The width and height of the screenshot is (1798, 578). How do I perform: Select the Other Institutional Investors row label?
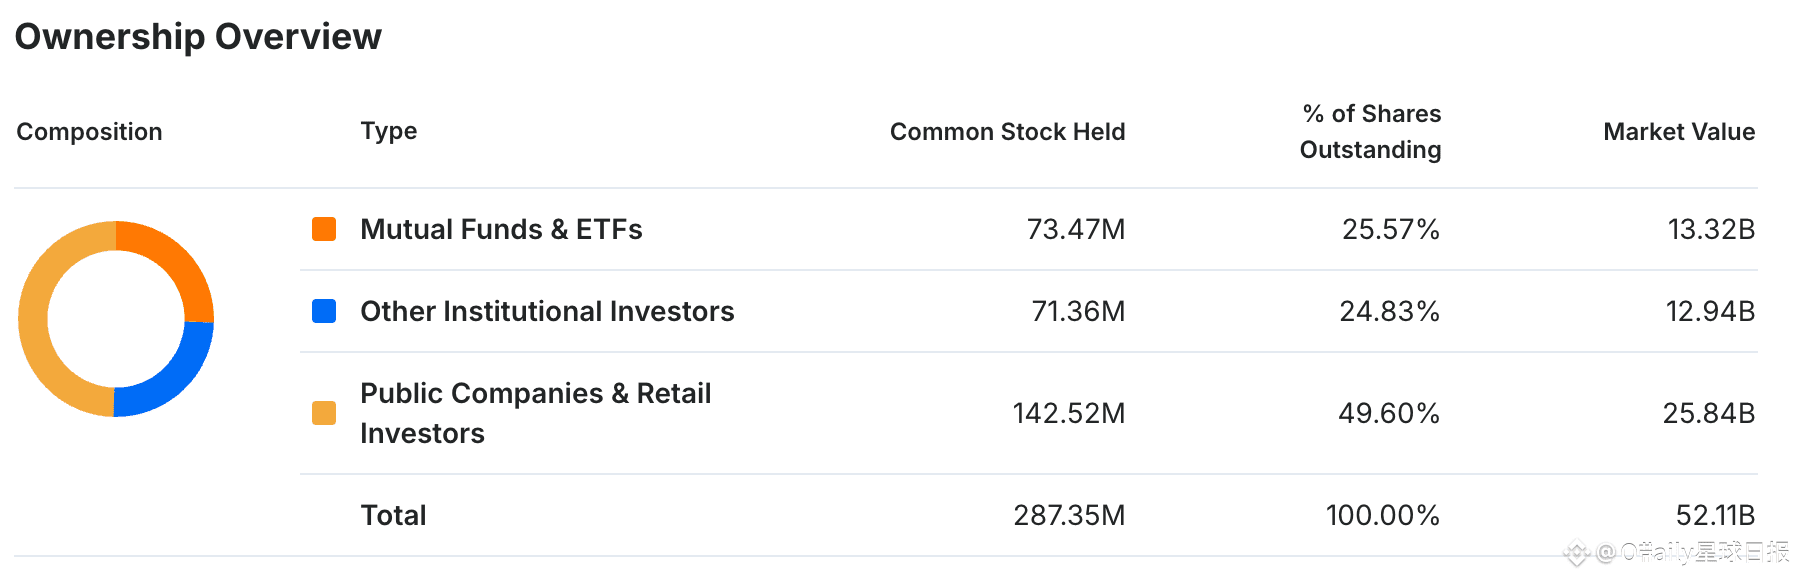click(x=547, y=311)
